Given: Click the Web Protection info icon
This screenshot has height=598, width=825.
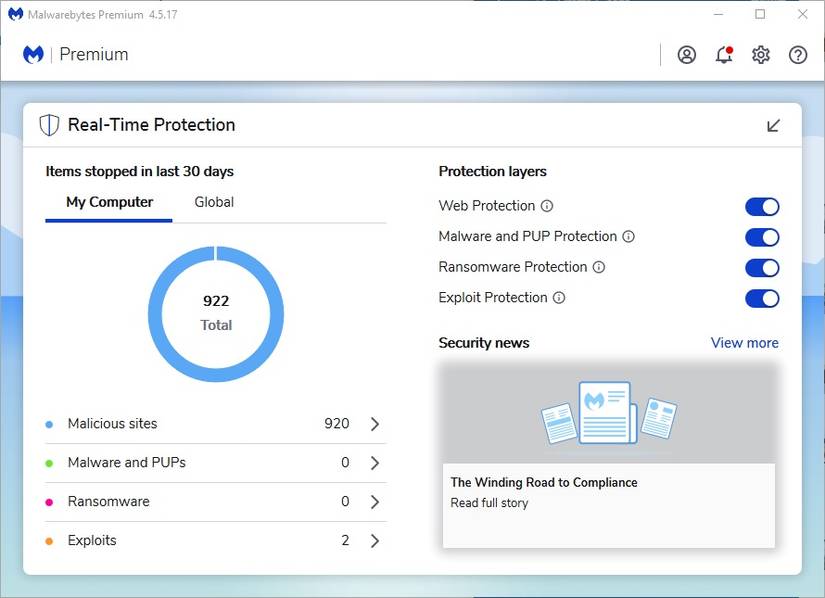Looking at the screenshot, I should pyautogui.click(x=547, y=206).
